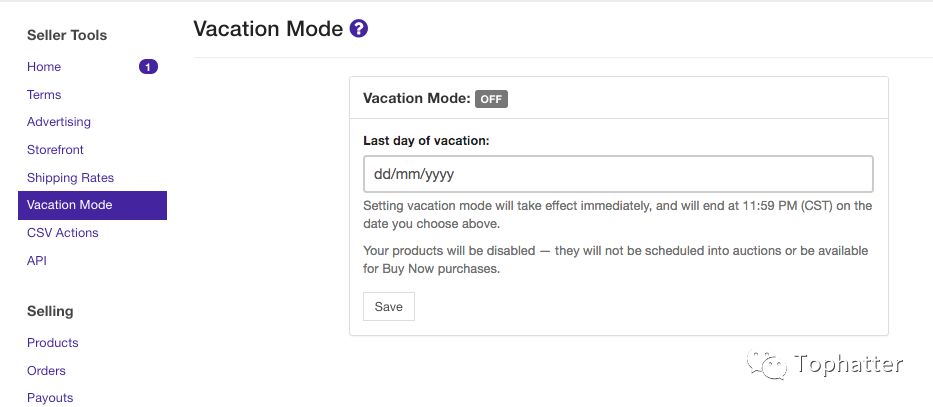933x407 pixels.
Task: Click the Seller Tools section heading
Action: [x=67, y=35]
